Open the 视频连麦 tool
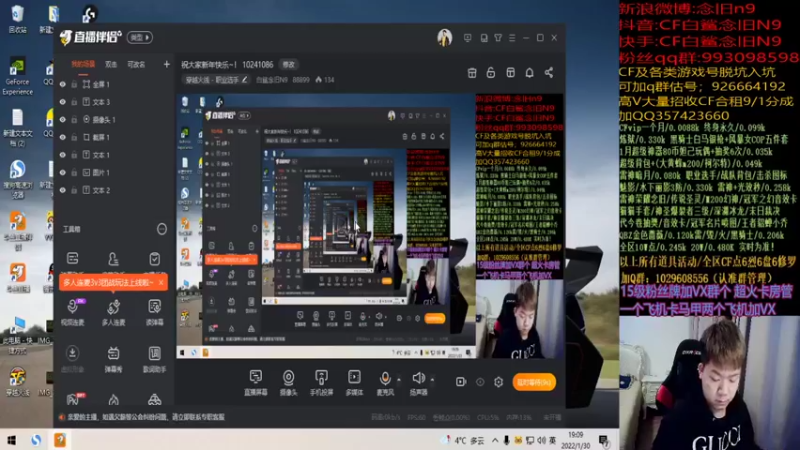 tap(72, 312)
